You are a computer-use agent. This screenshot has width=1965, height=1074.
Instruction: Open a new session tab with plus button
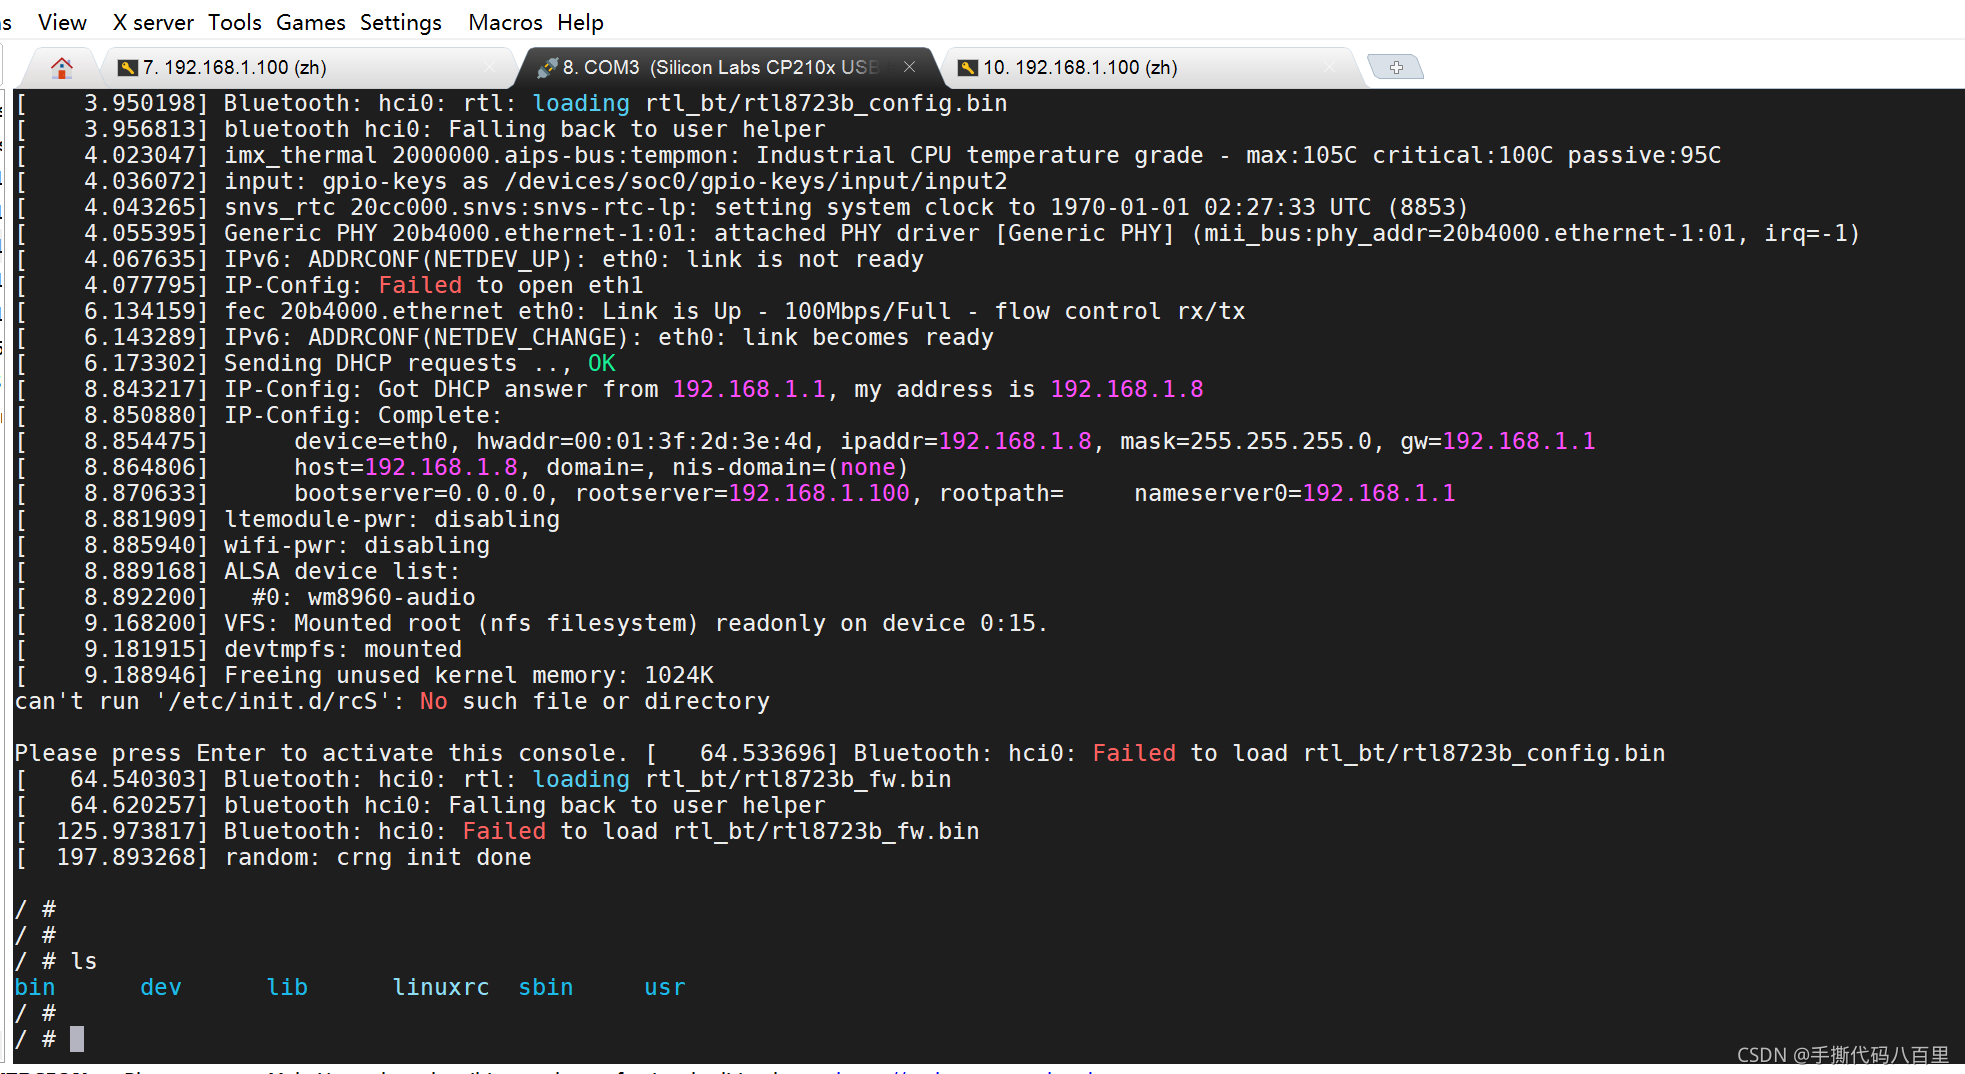coord(1396,67)
